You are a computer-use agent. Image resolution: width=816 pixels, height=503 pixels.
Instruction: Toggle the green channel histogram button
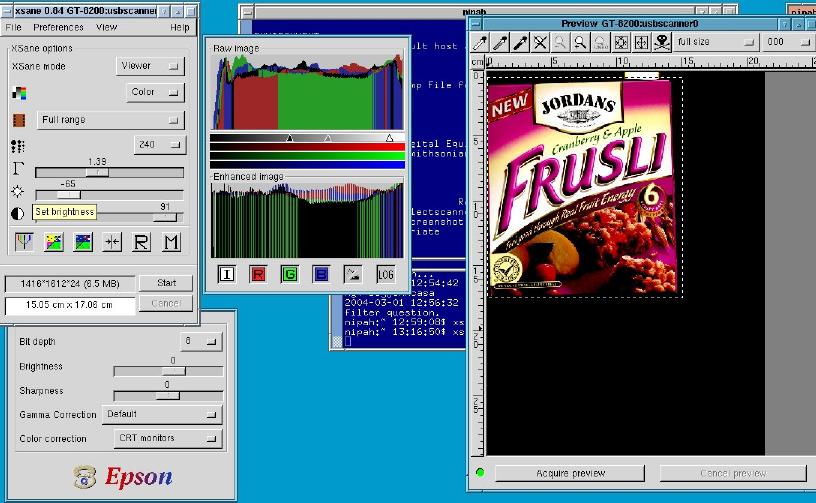[290, 274]
